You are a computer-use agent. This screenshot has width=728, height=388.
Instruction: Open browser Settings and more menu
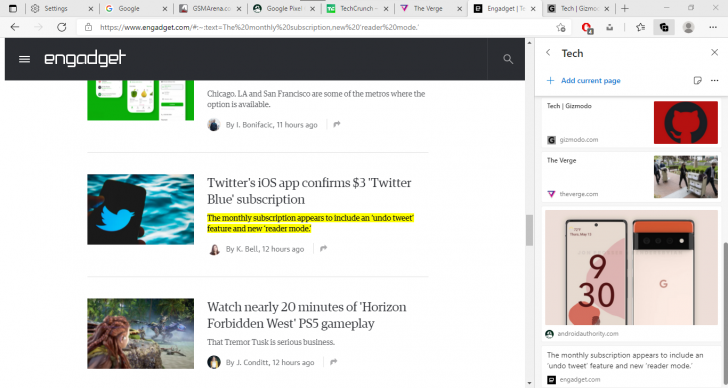(x=713, y=27)
